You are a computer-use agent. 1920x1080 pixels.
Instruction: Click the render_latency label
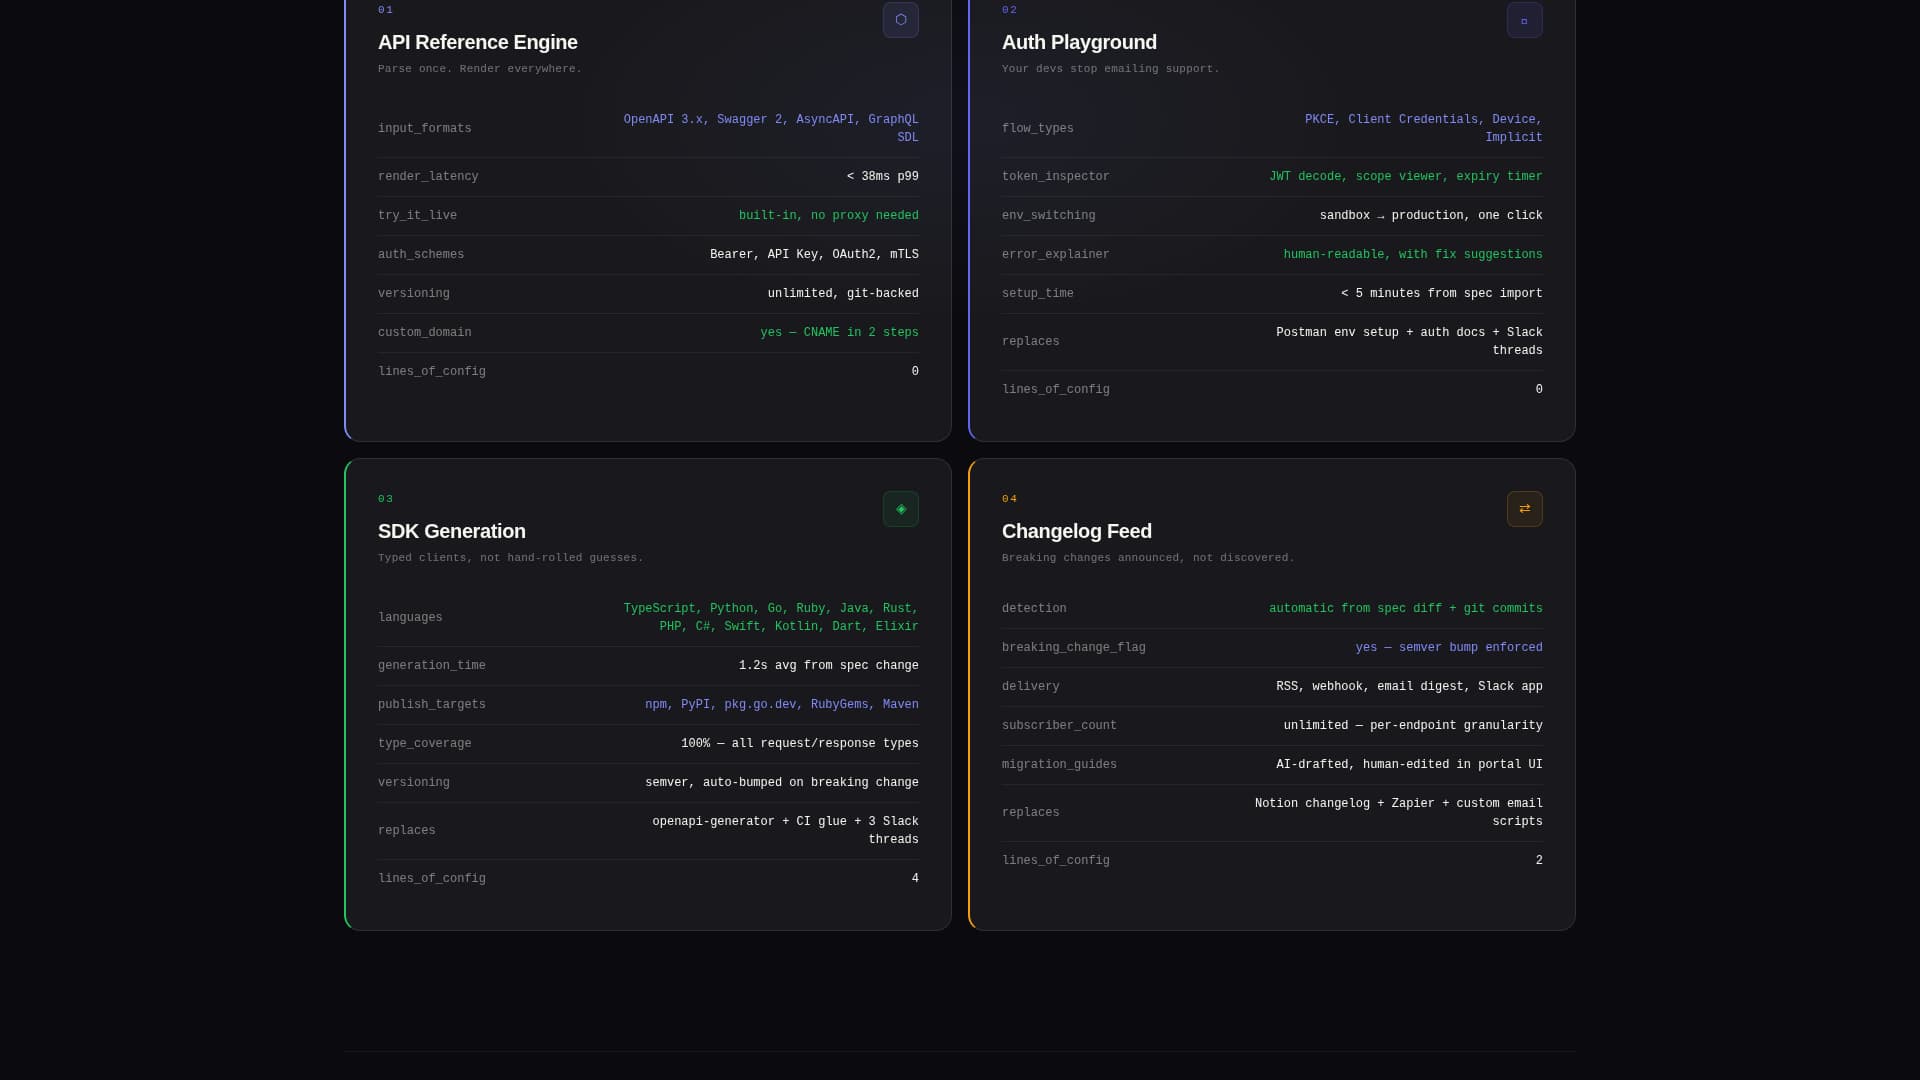point(428,177)
